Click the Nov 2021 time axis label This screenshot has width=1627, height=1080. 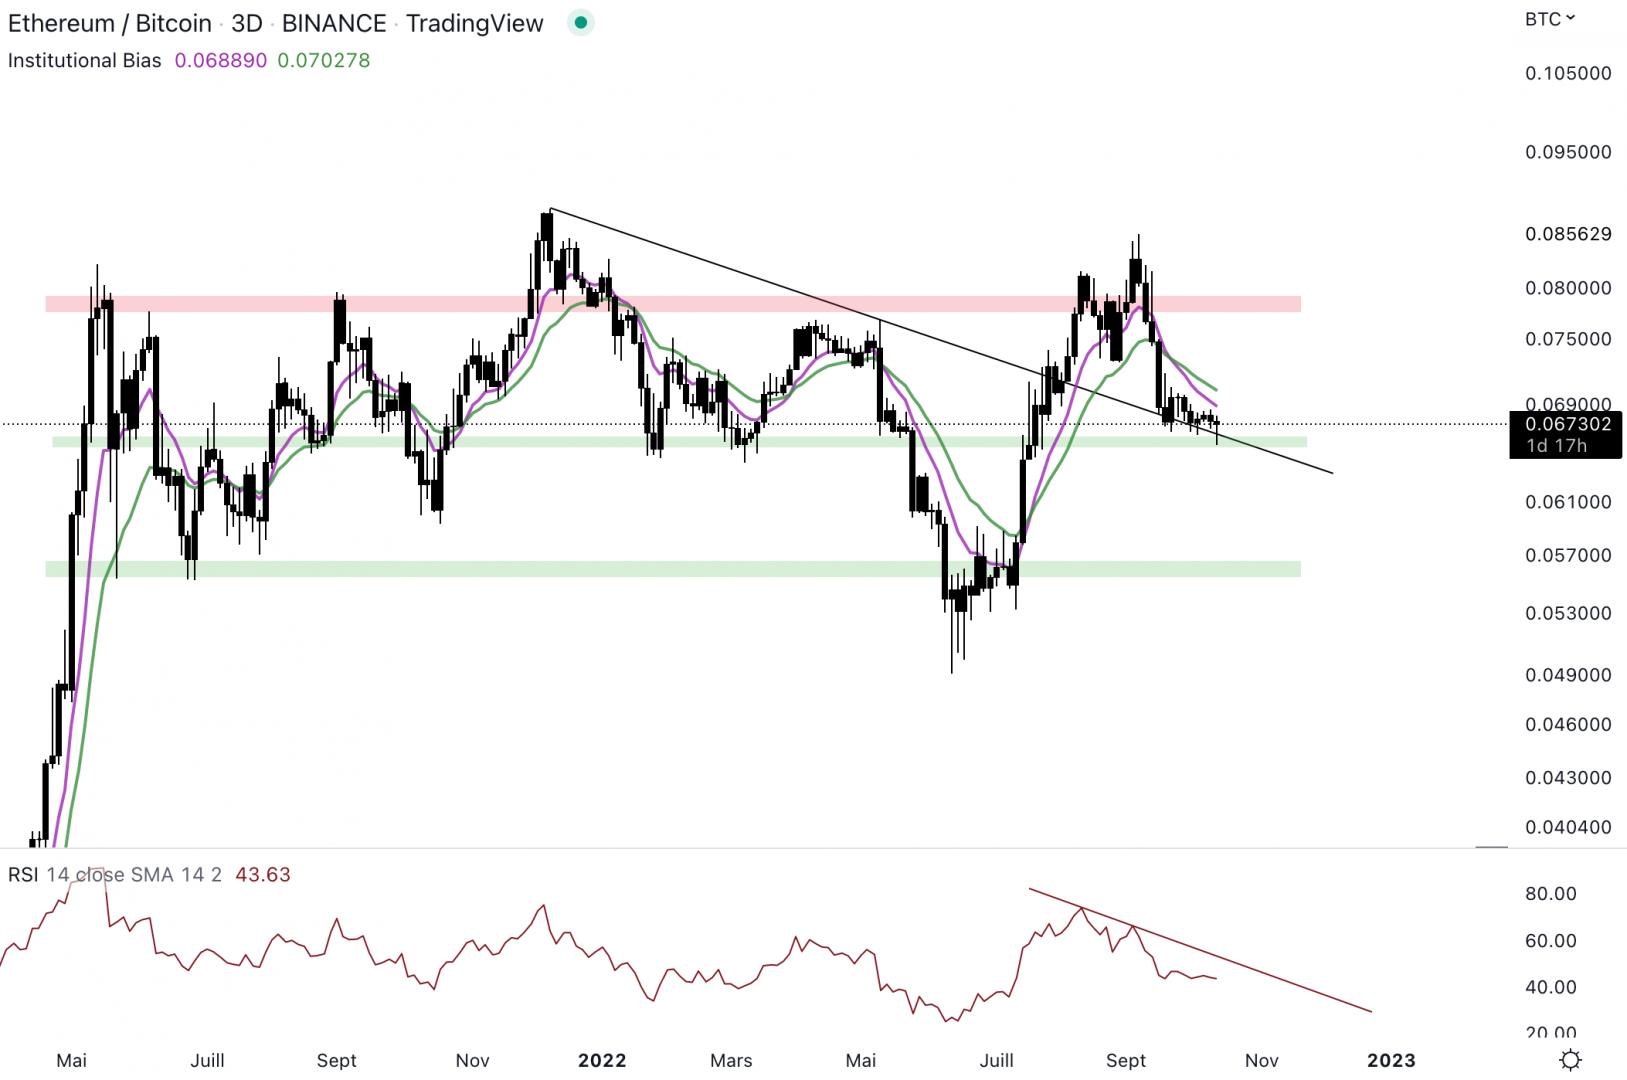pos(472,1060)
